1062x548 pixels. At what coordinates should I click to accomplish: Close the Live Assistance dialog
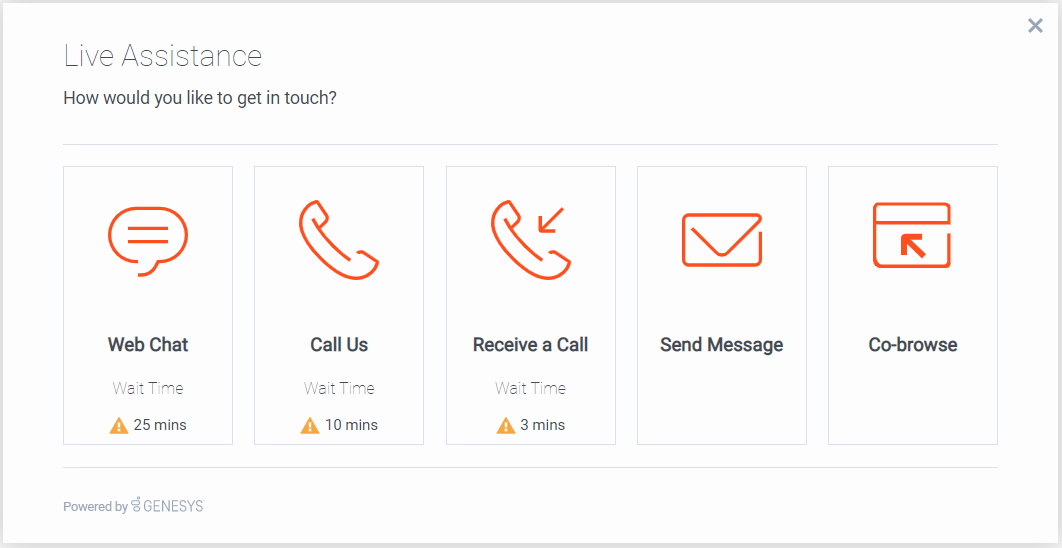(1035, 26)
